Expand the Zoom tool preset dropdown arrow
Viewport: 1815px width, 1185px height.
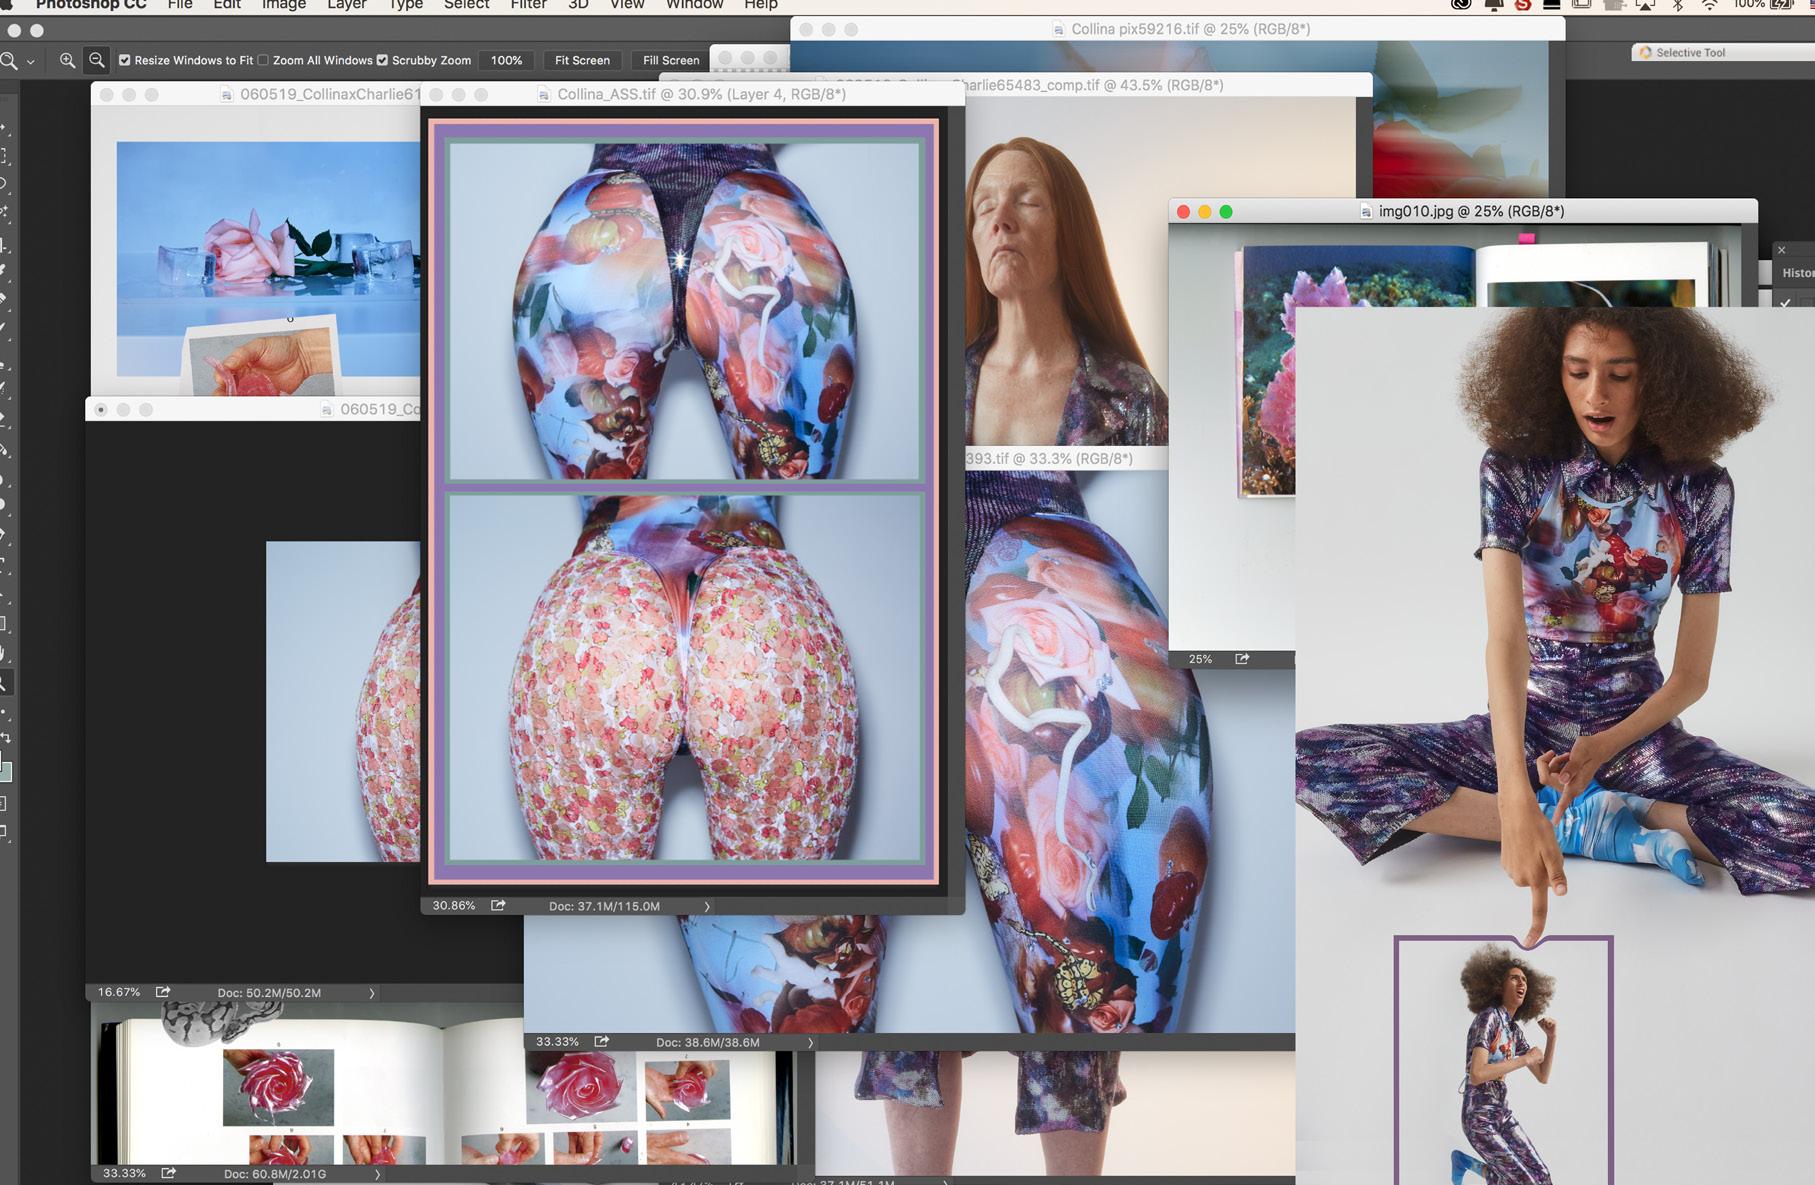tap(31, 62)
